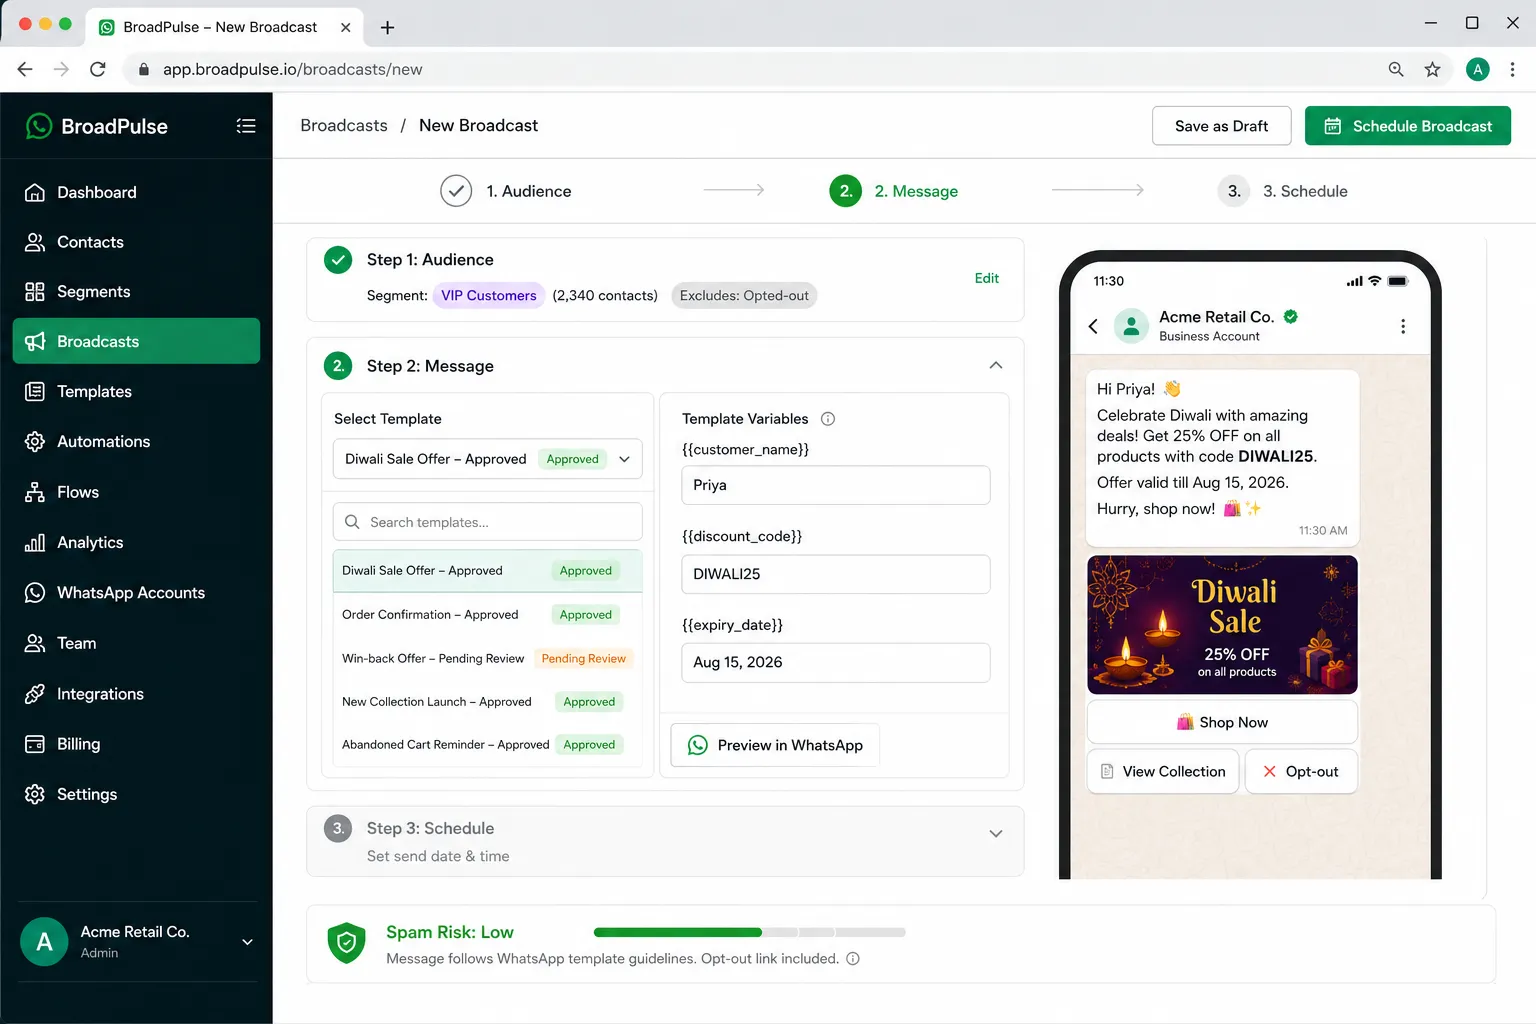This screenshot has width=1536, height=1024.
Task: Click the Search templates field
Action: (x=488, y=522)
